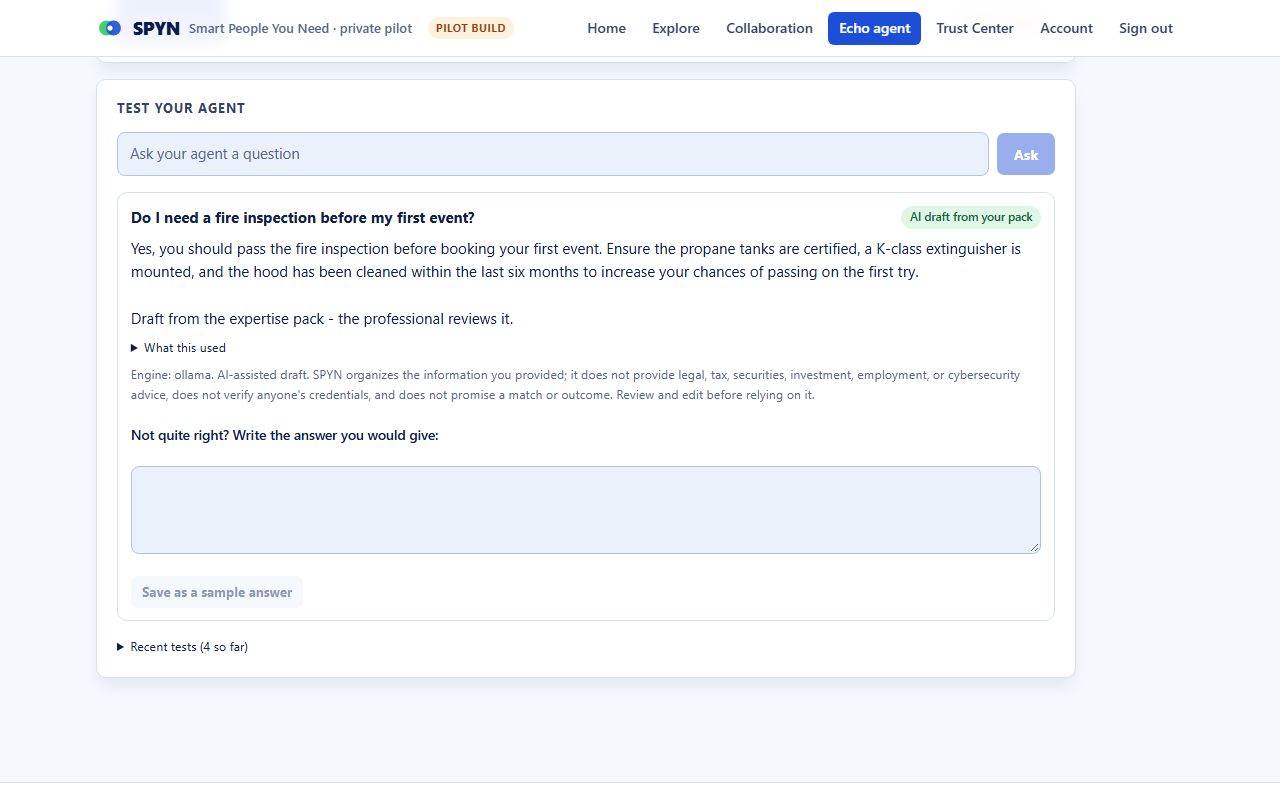Viewport: 1280px width, 800px height.
Task: Select the Echo agent tab
Action: pos(874,28)
